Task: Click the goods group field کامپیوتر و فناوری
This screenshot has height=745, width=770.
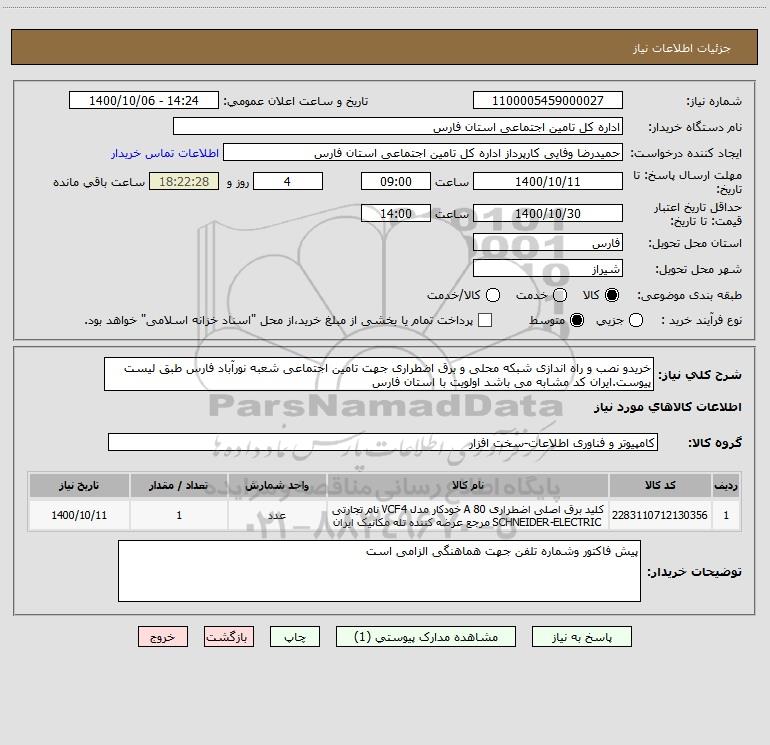Action: [383, 442]
